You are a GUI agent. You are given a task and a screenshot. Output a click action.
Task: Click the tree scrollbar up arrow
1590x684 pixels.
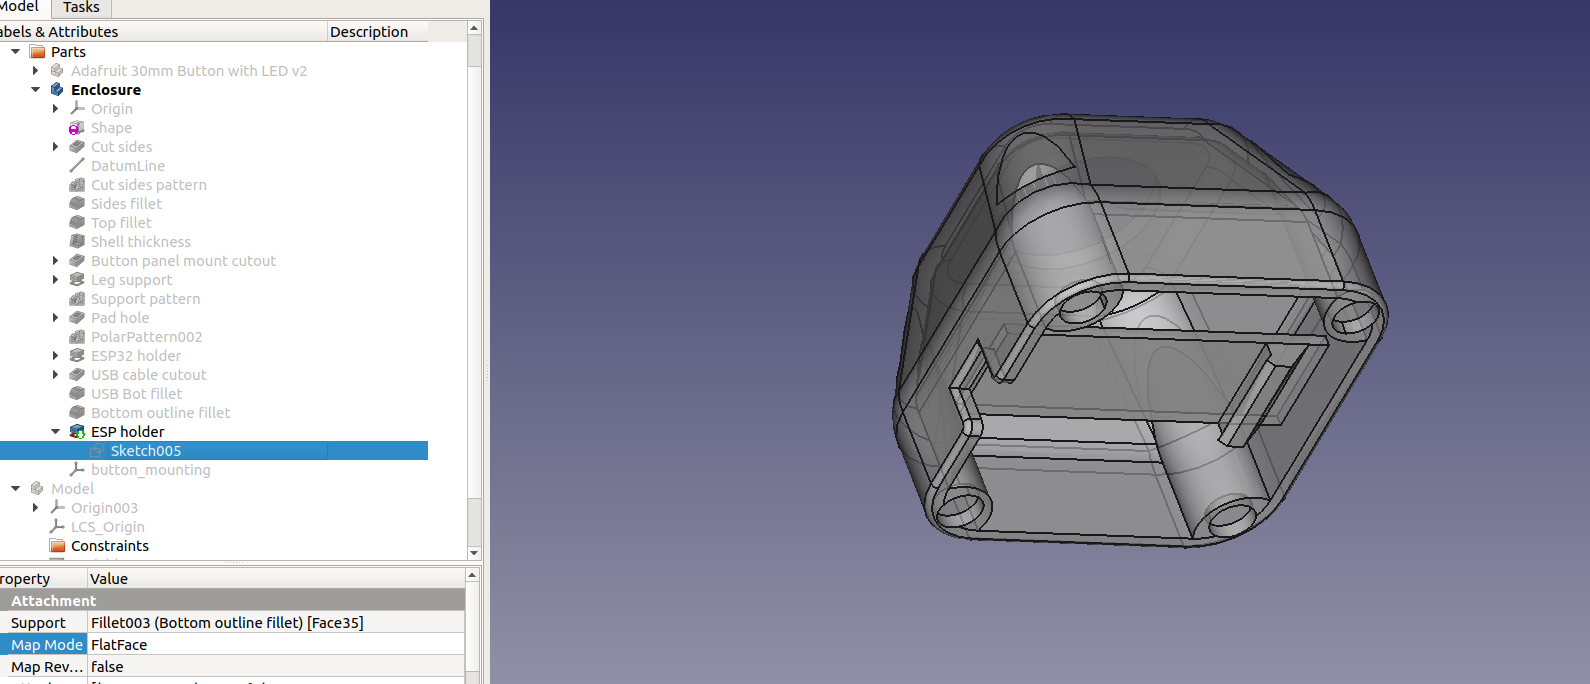pyautogui.click(x=474, y=28)
